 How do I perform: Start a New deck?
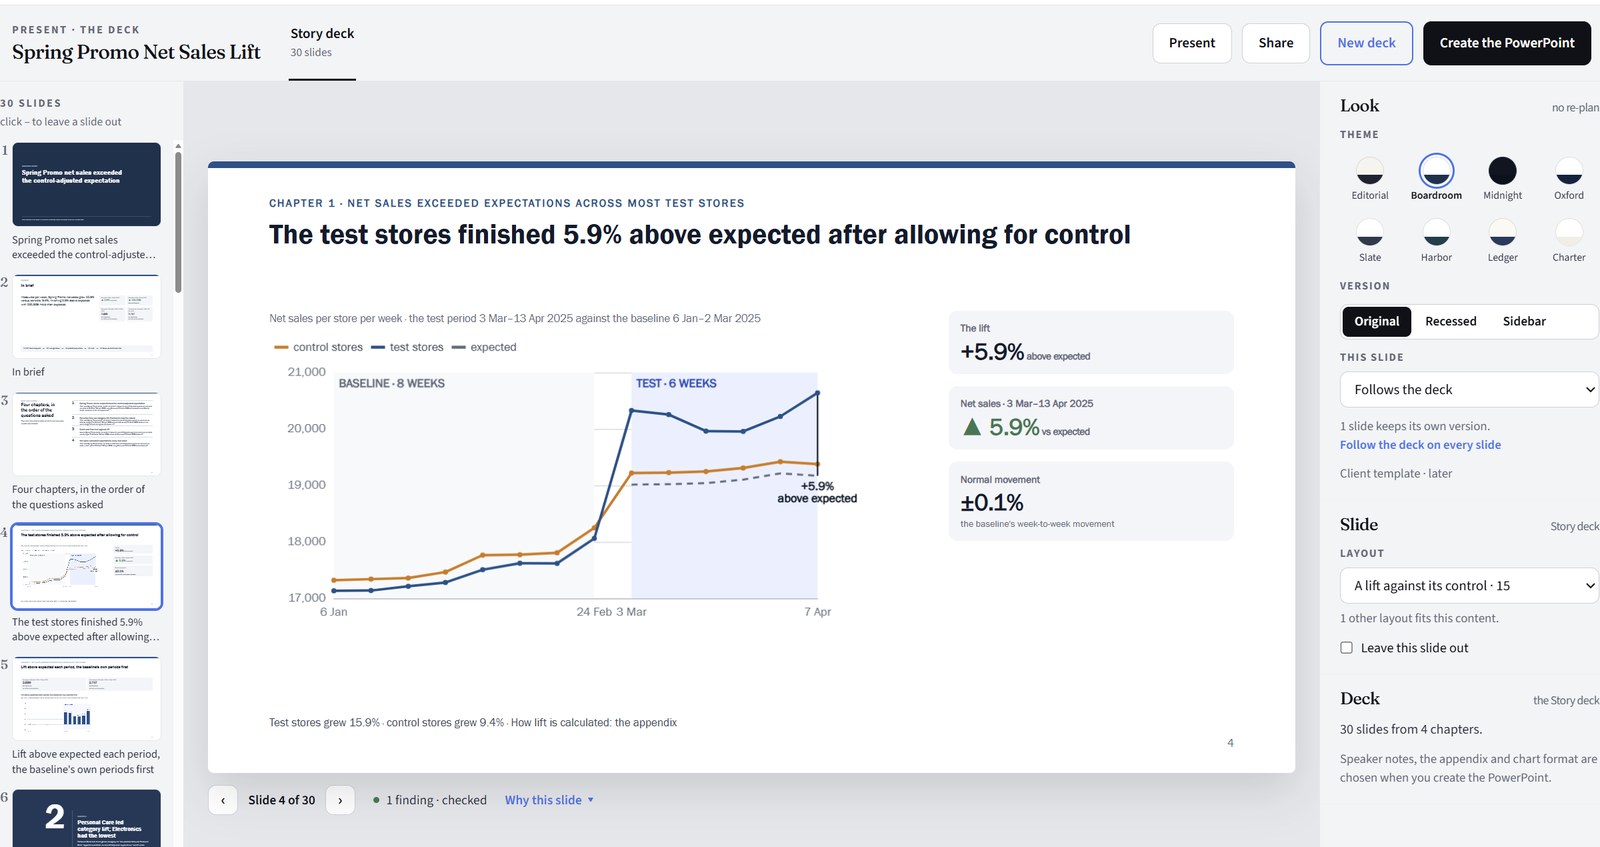tap(1366, 43)
